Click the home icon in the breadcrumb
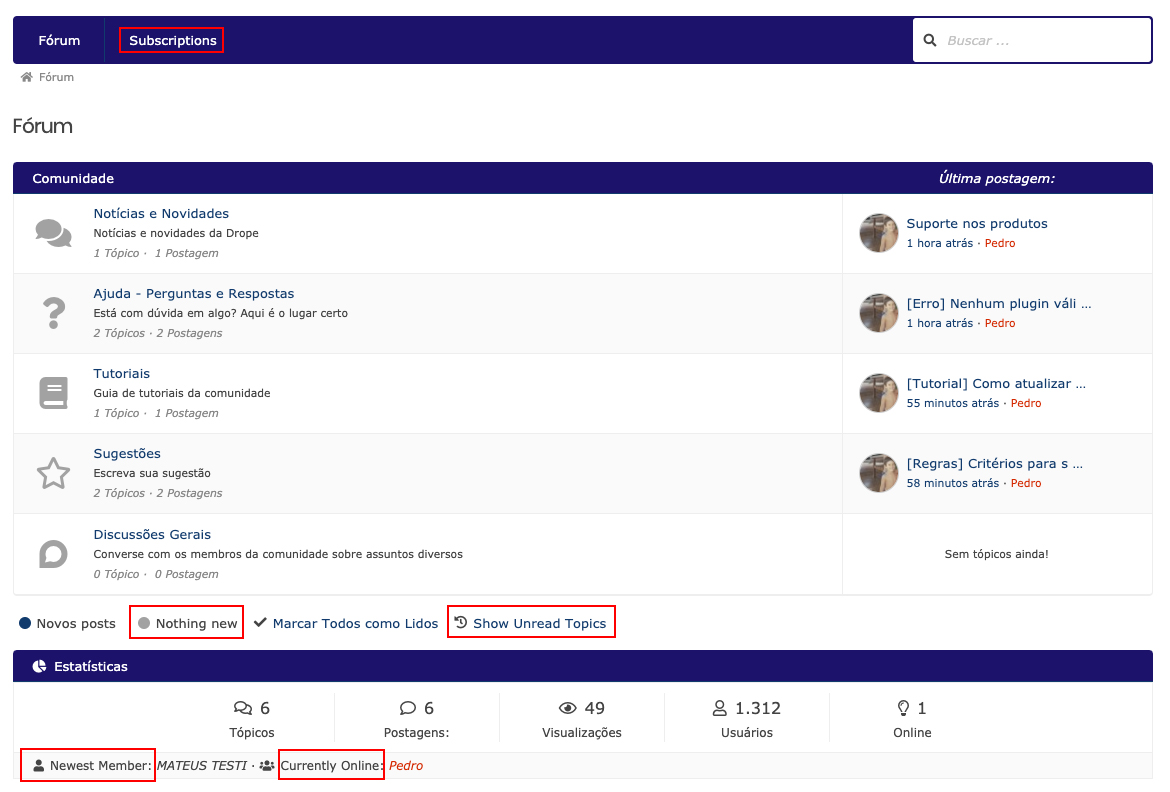The image size is (1170, 792). (27, 77)
